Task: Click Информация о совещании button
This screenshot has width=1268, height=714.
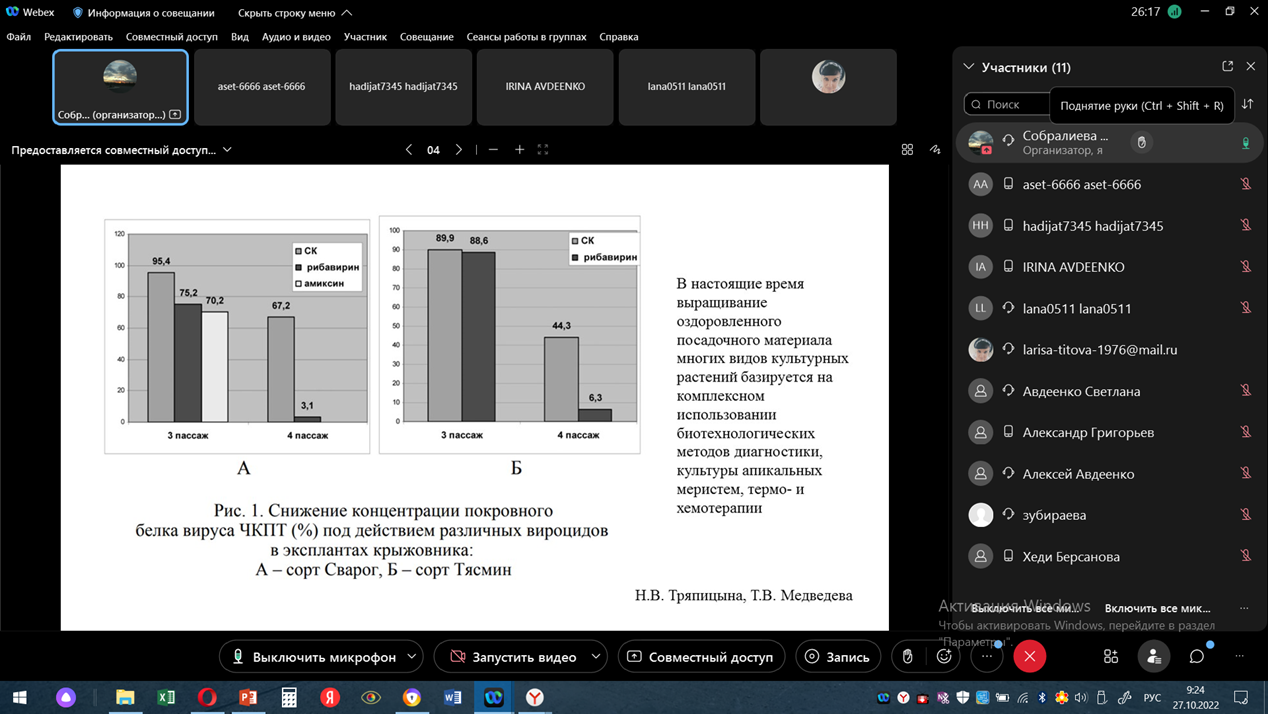Action: point(143,13)
